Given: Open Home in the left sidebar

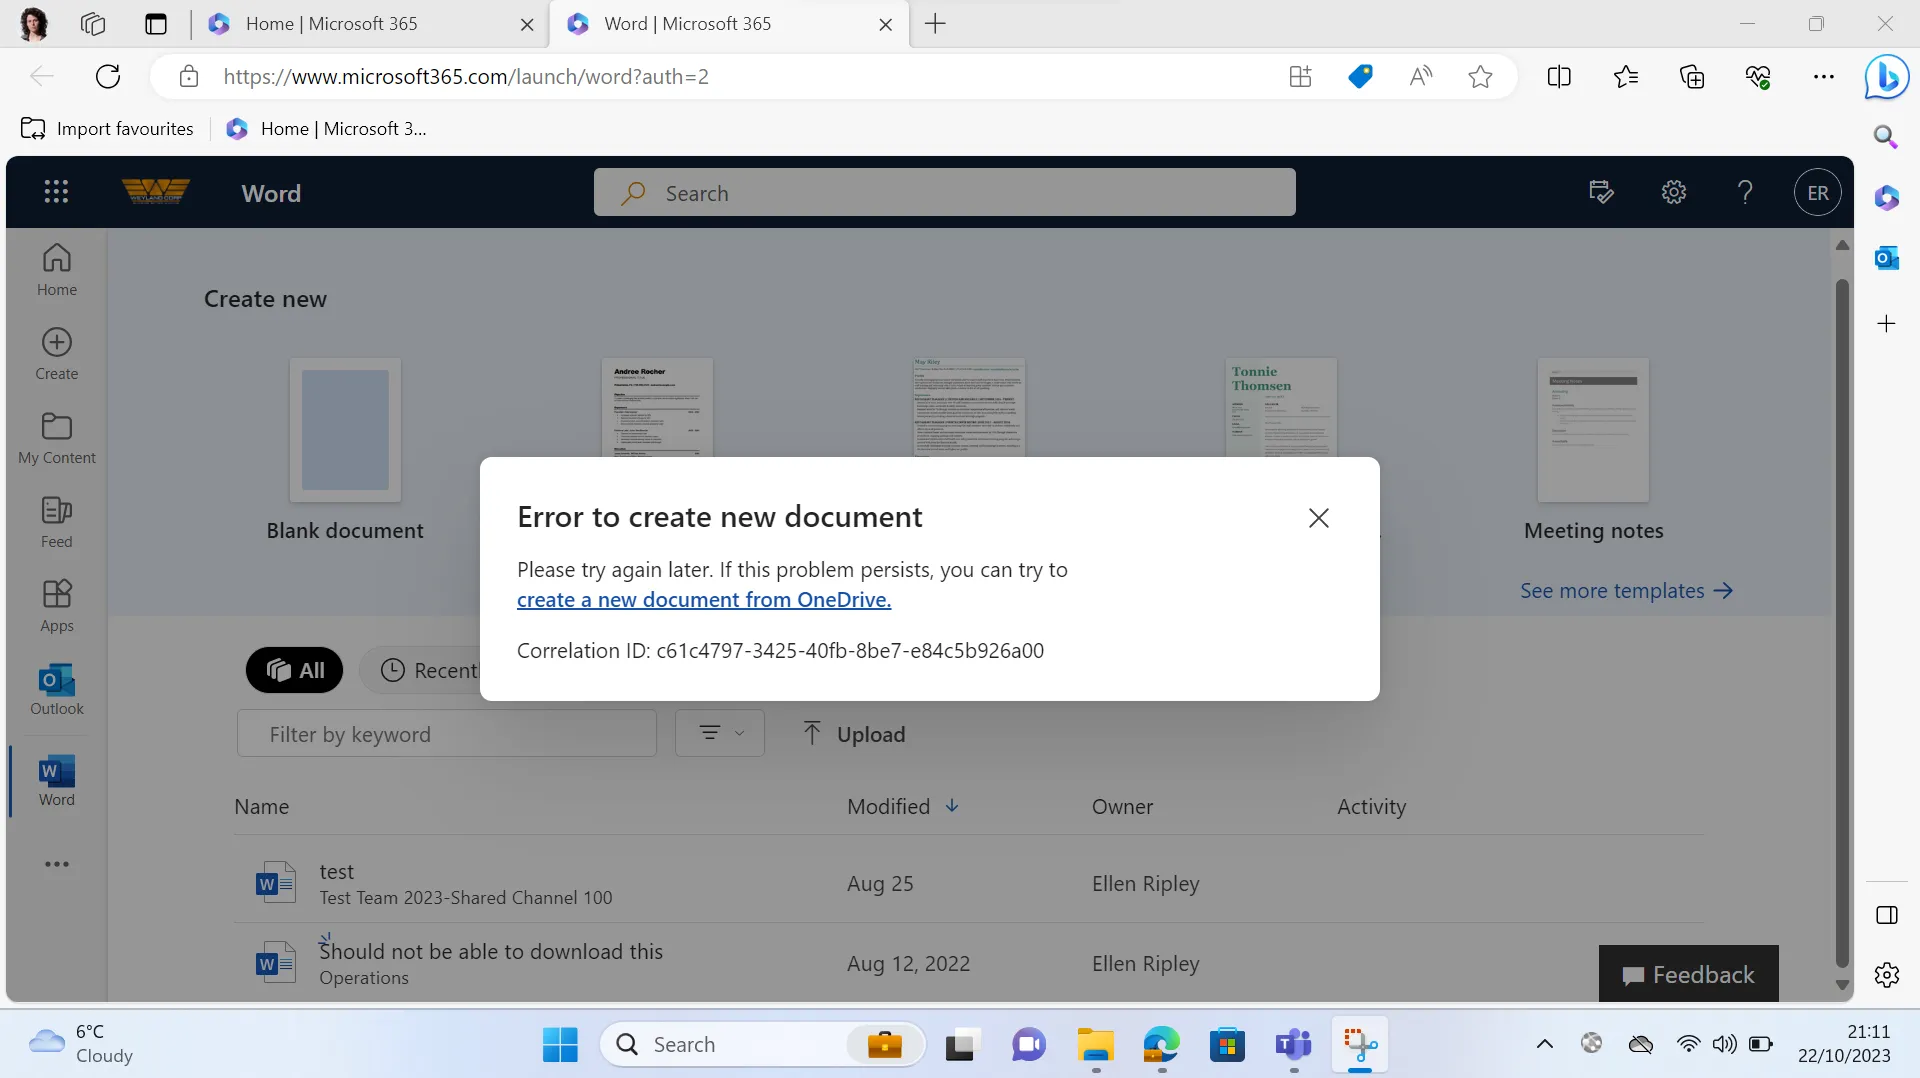Looking at the screenshot, I should [x=57, y=270].
